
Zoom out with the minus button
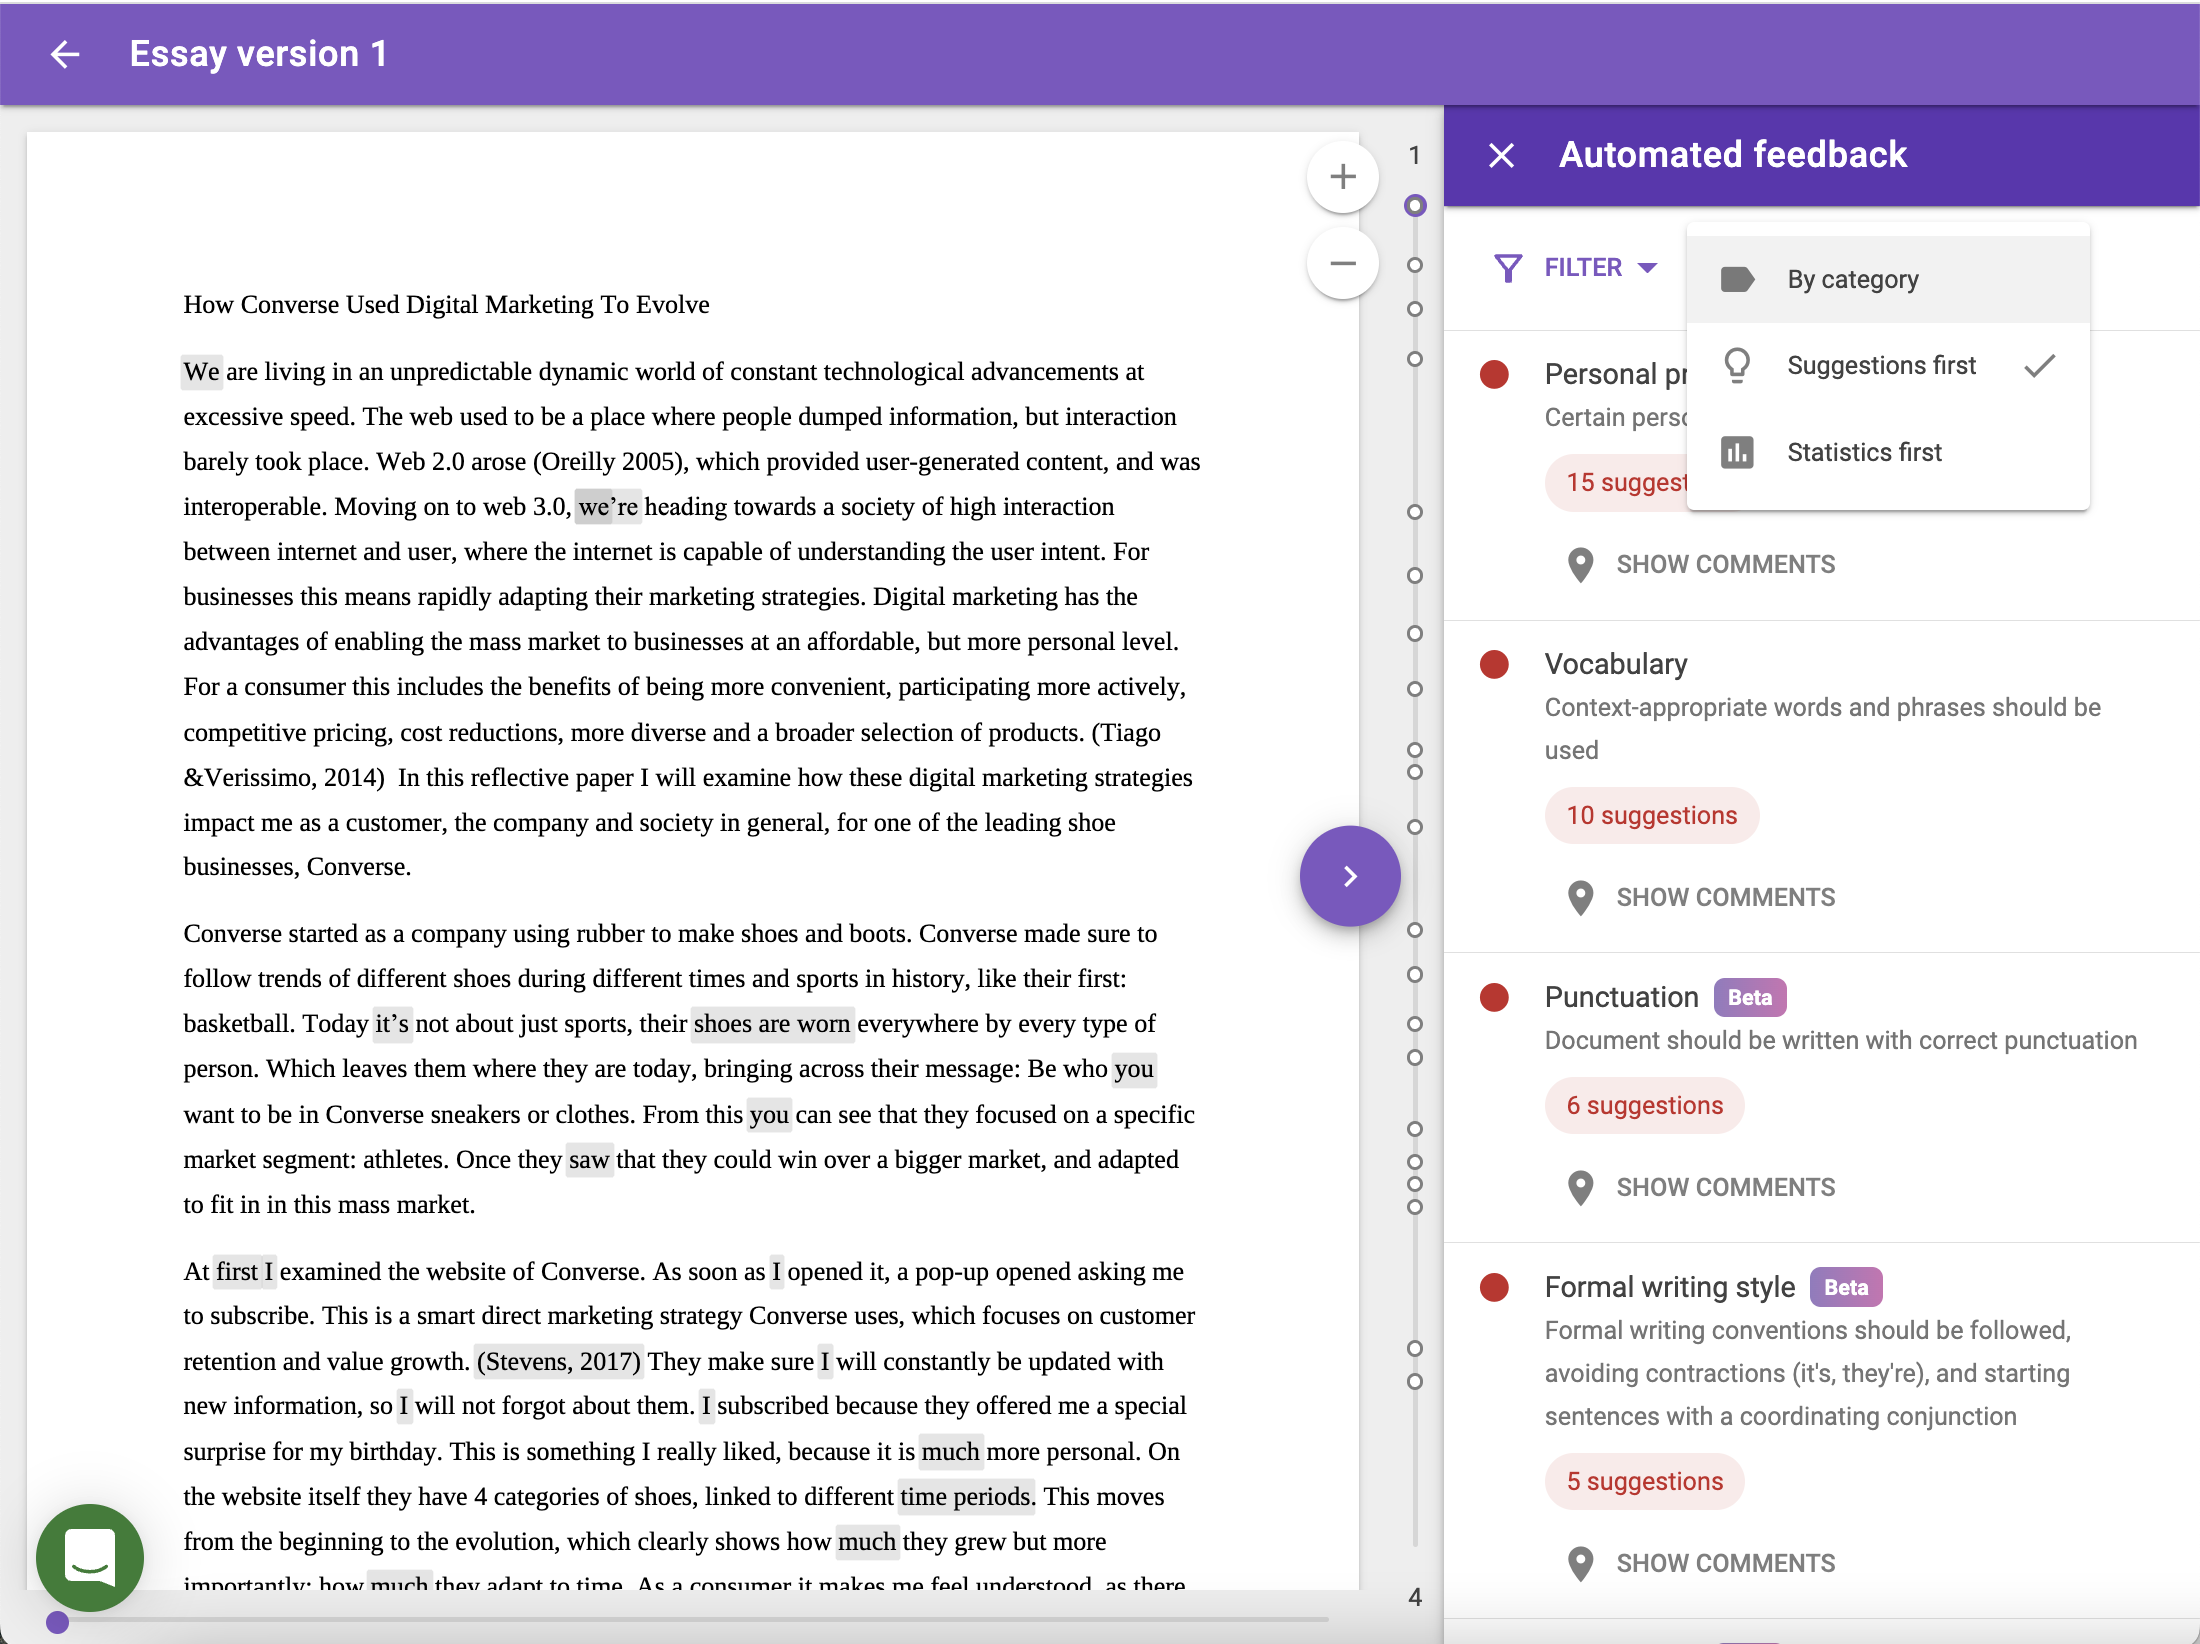click(1343, 263)
